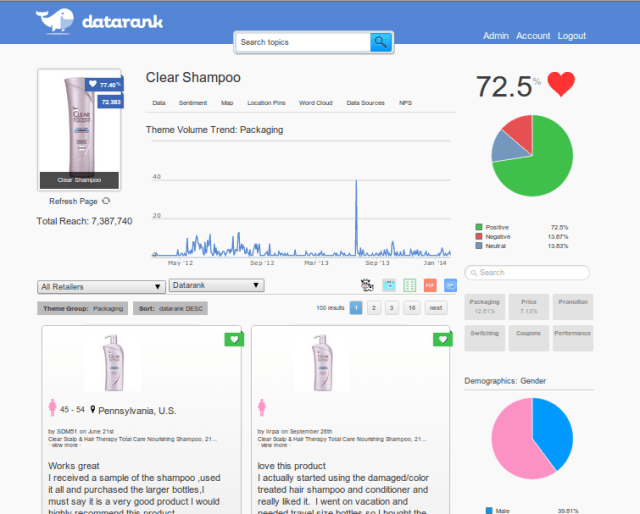640x514 pixels.
Task: Click the blue comment bubble icon
Action: click(x=450, y=285)
